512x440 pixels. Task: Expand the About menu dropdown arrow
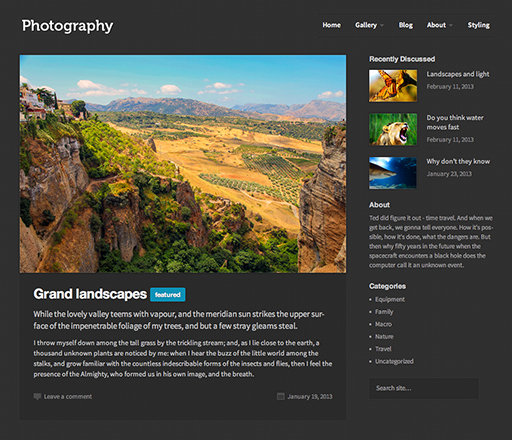tap(451, 25)
